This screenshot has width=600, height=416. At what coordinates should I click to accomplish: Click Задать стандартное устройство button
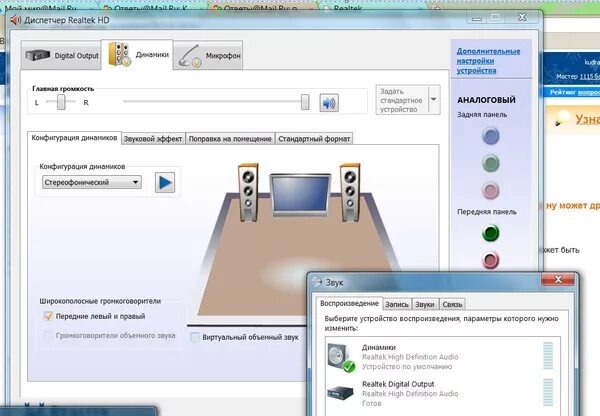click(x=402, y=100)
